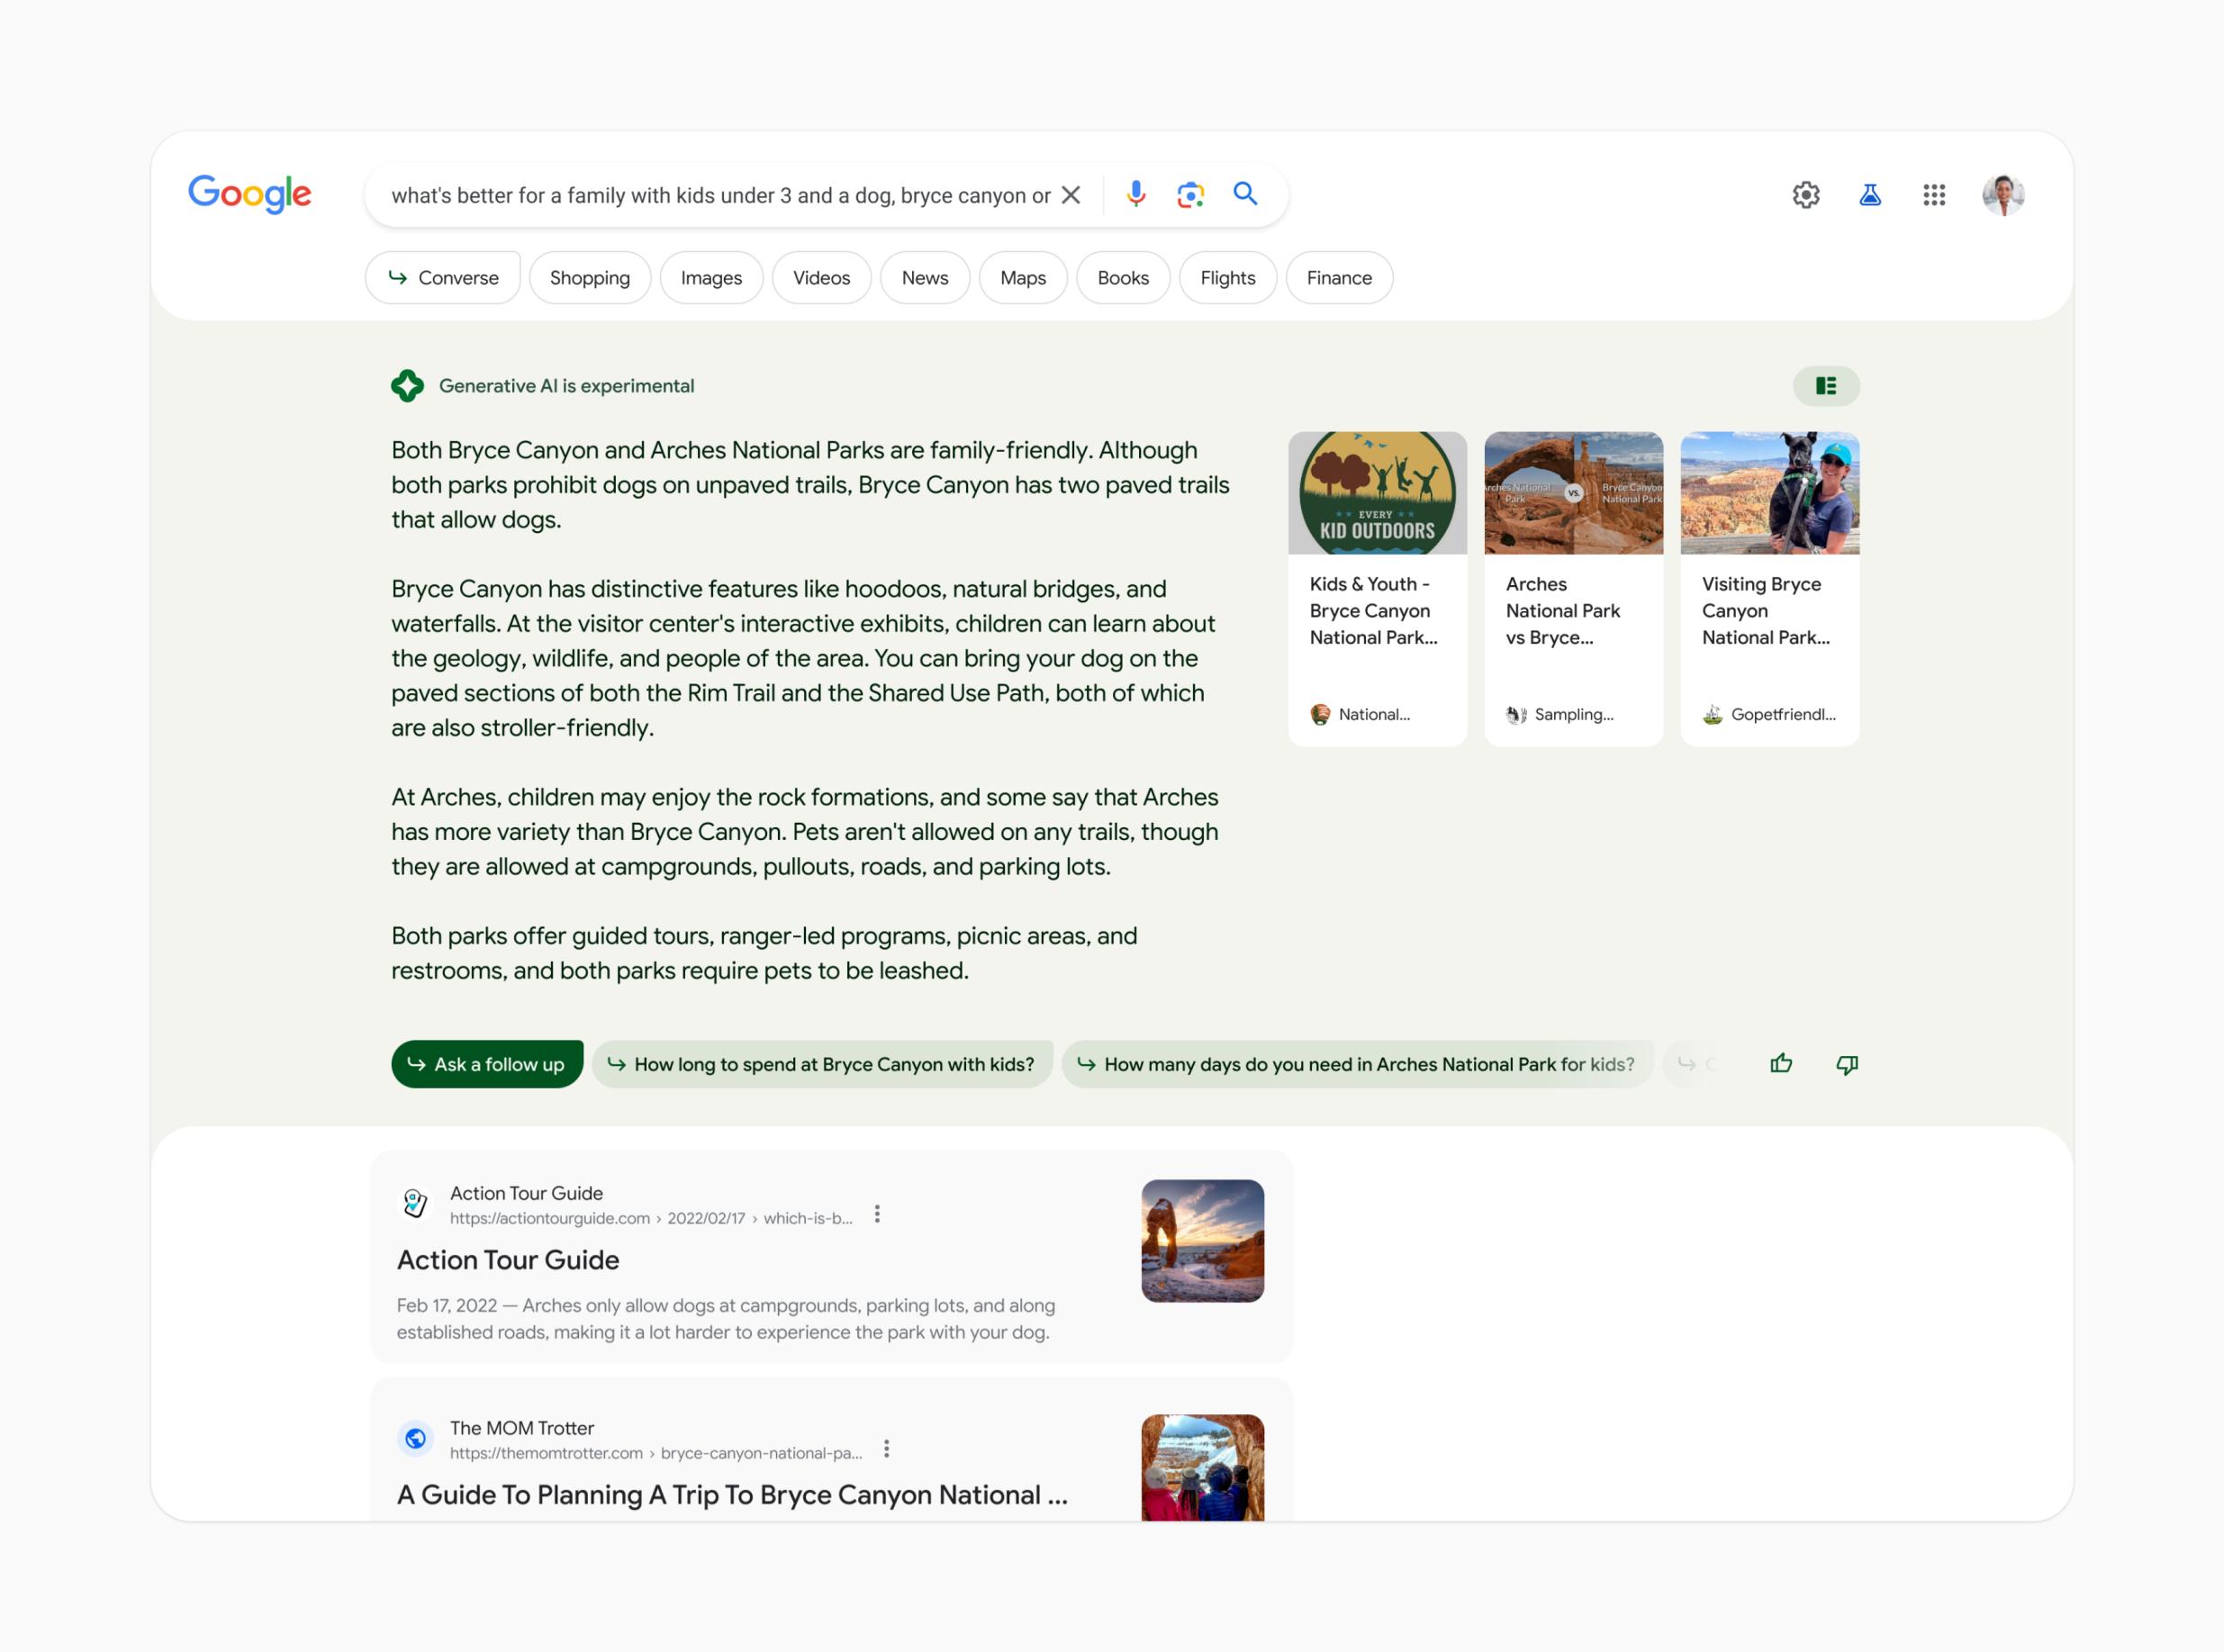Viewport: 2224px width, 1652px height.
Task: Select the Images filter tab
Action: [710, 277]
